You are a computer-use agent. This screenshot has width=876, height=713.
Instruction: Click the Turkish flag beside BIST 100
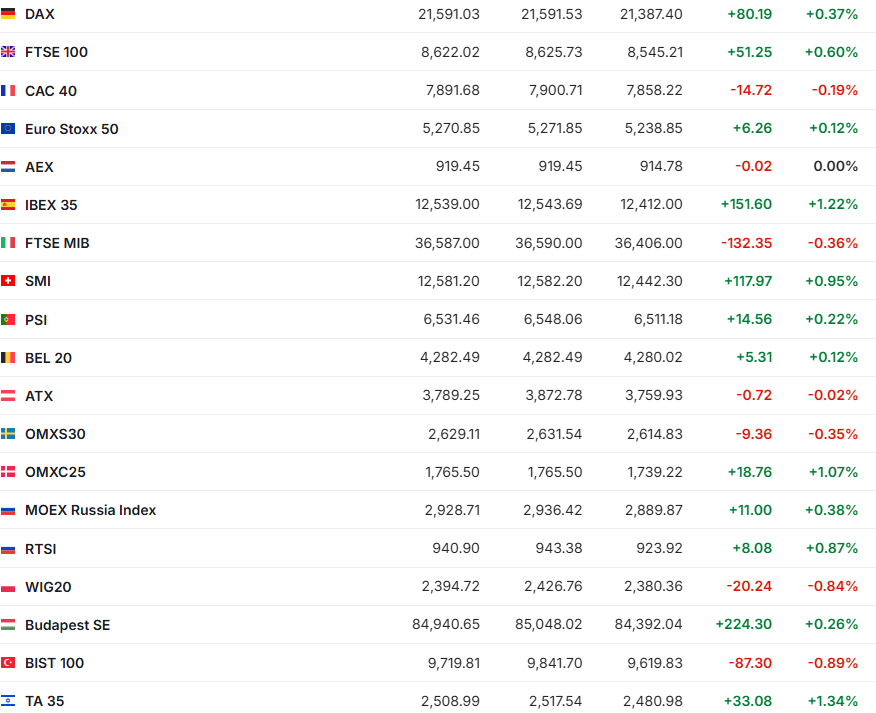[8, 663]
